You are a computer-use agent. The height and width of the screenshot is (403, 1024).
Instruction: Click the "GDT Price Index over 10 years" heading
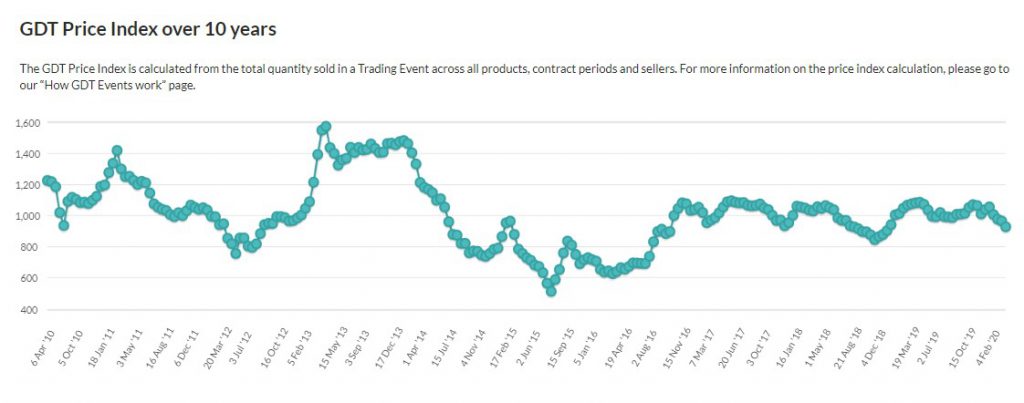tap(148, 30)
